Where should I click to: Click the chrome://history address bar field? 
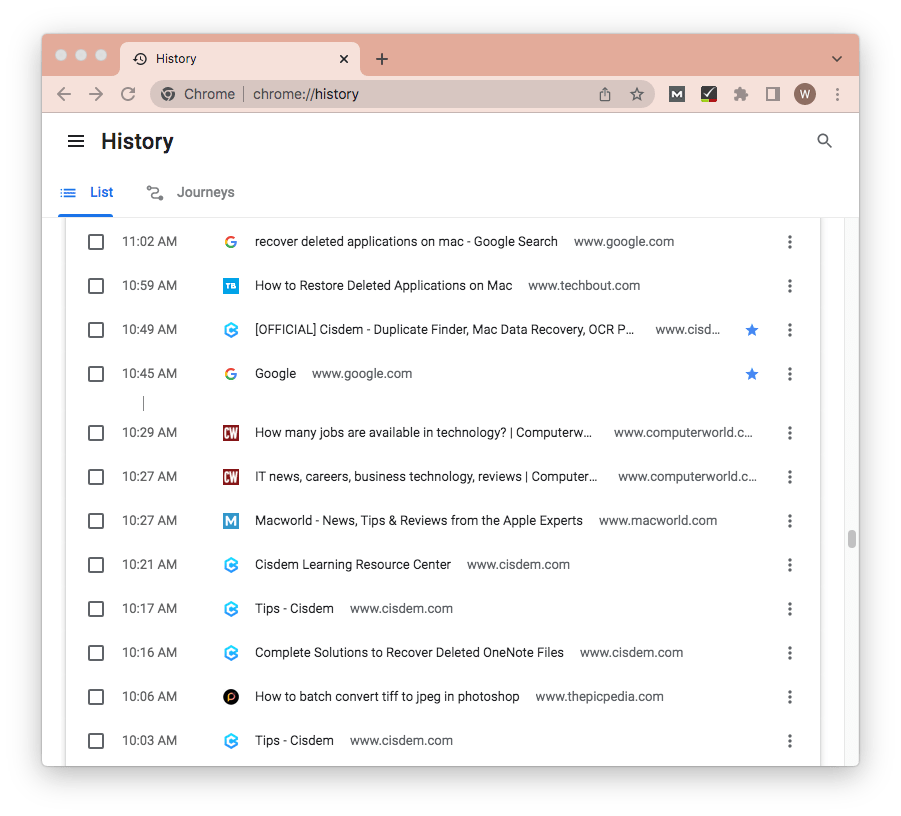pyautogui.click(x=402, y=94)
